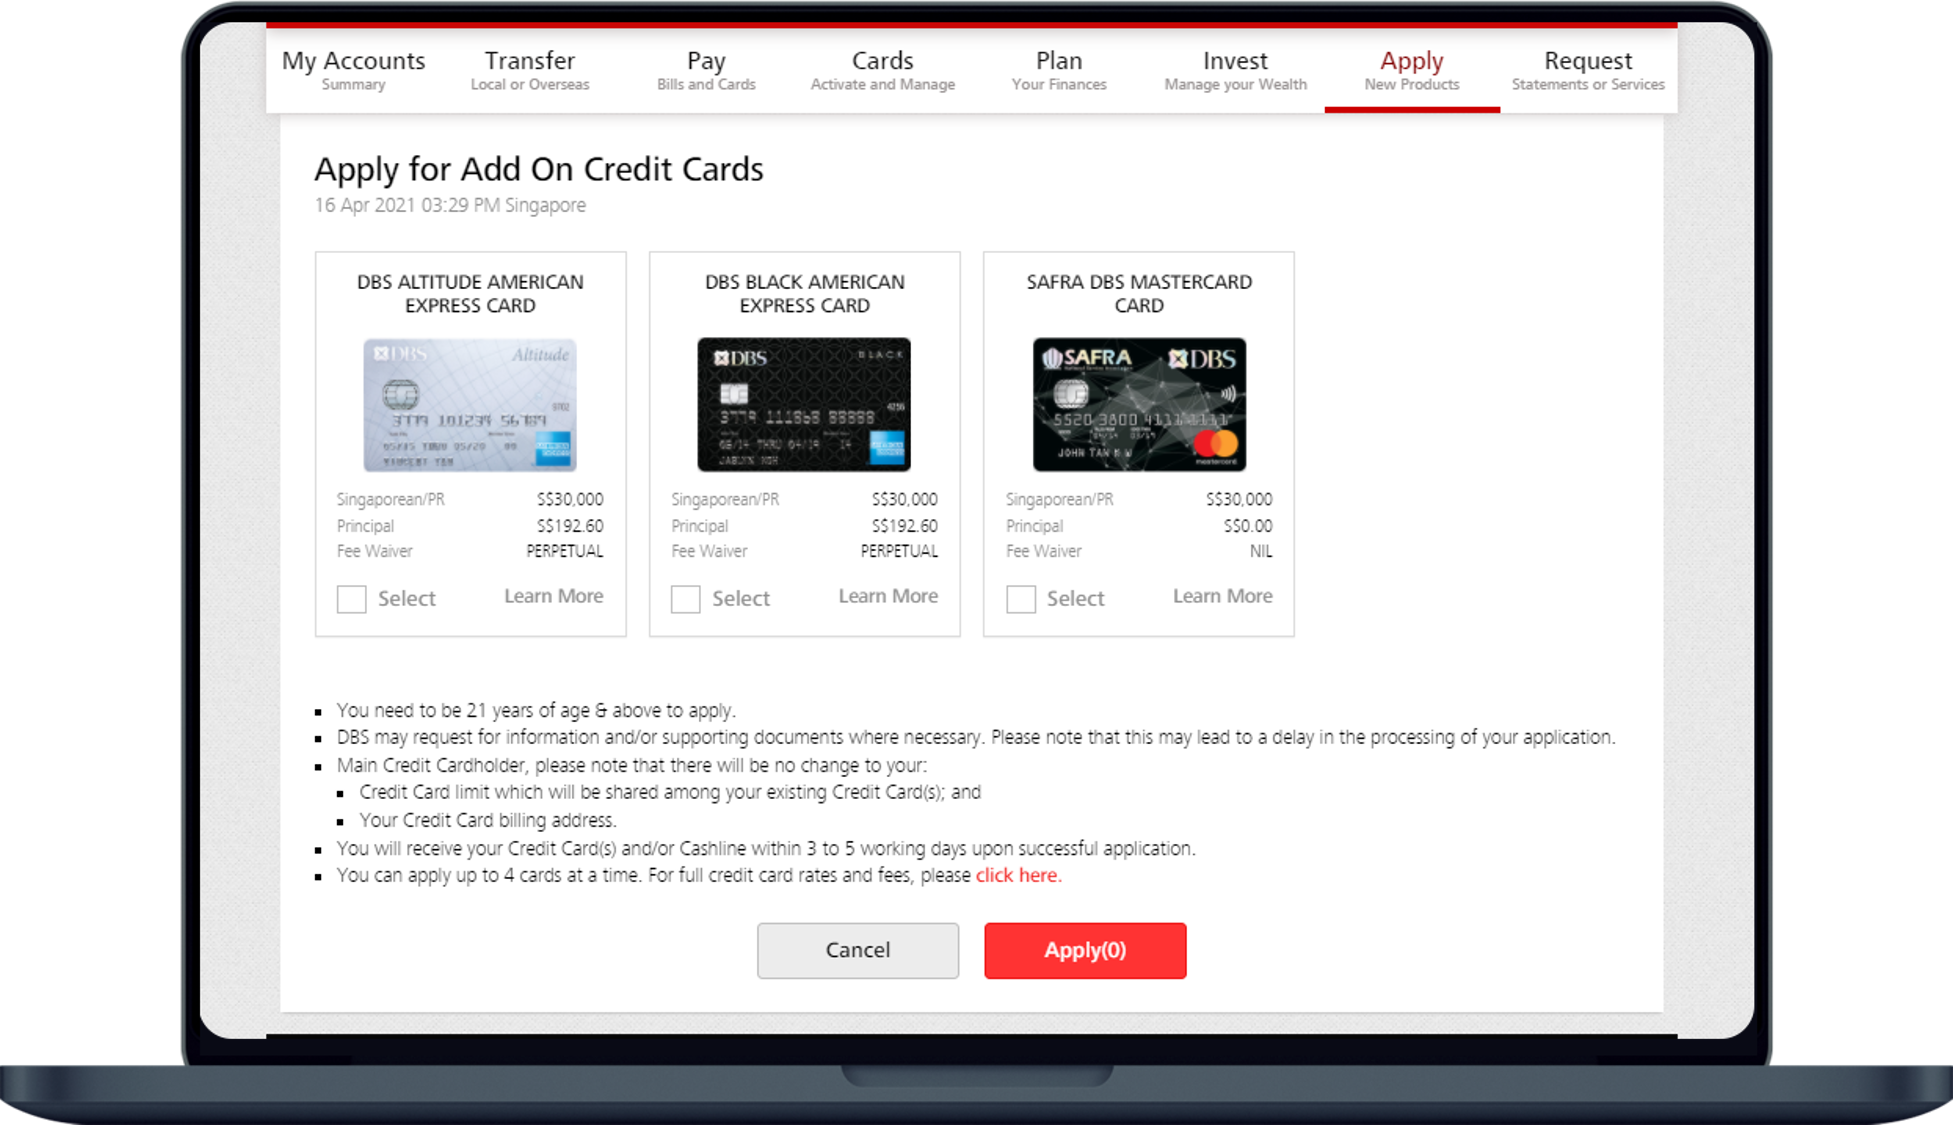Viewport: 1953px width, 1125px height.
Task: Open the Invest Manage your Wealth menu
Action: pyautogui.click(x=1235, y=70)
